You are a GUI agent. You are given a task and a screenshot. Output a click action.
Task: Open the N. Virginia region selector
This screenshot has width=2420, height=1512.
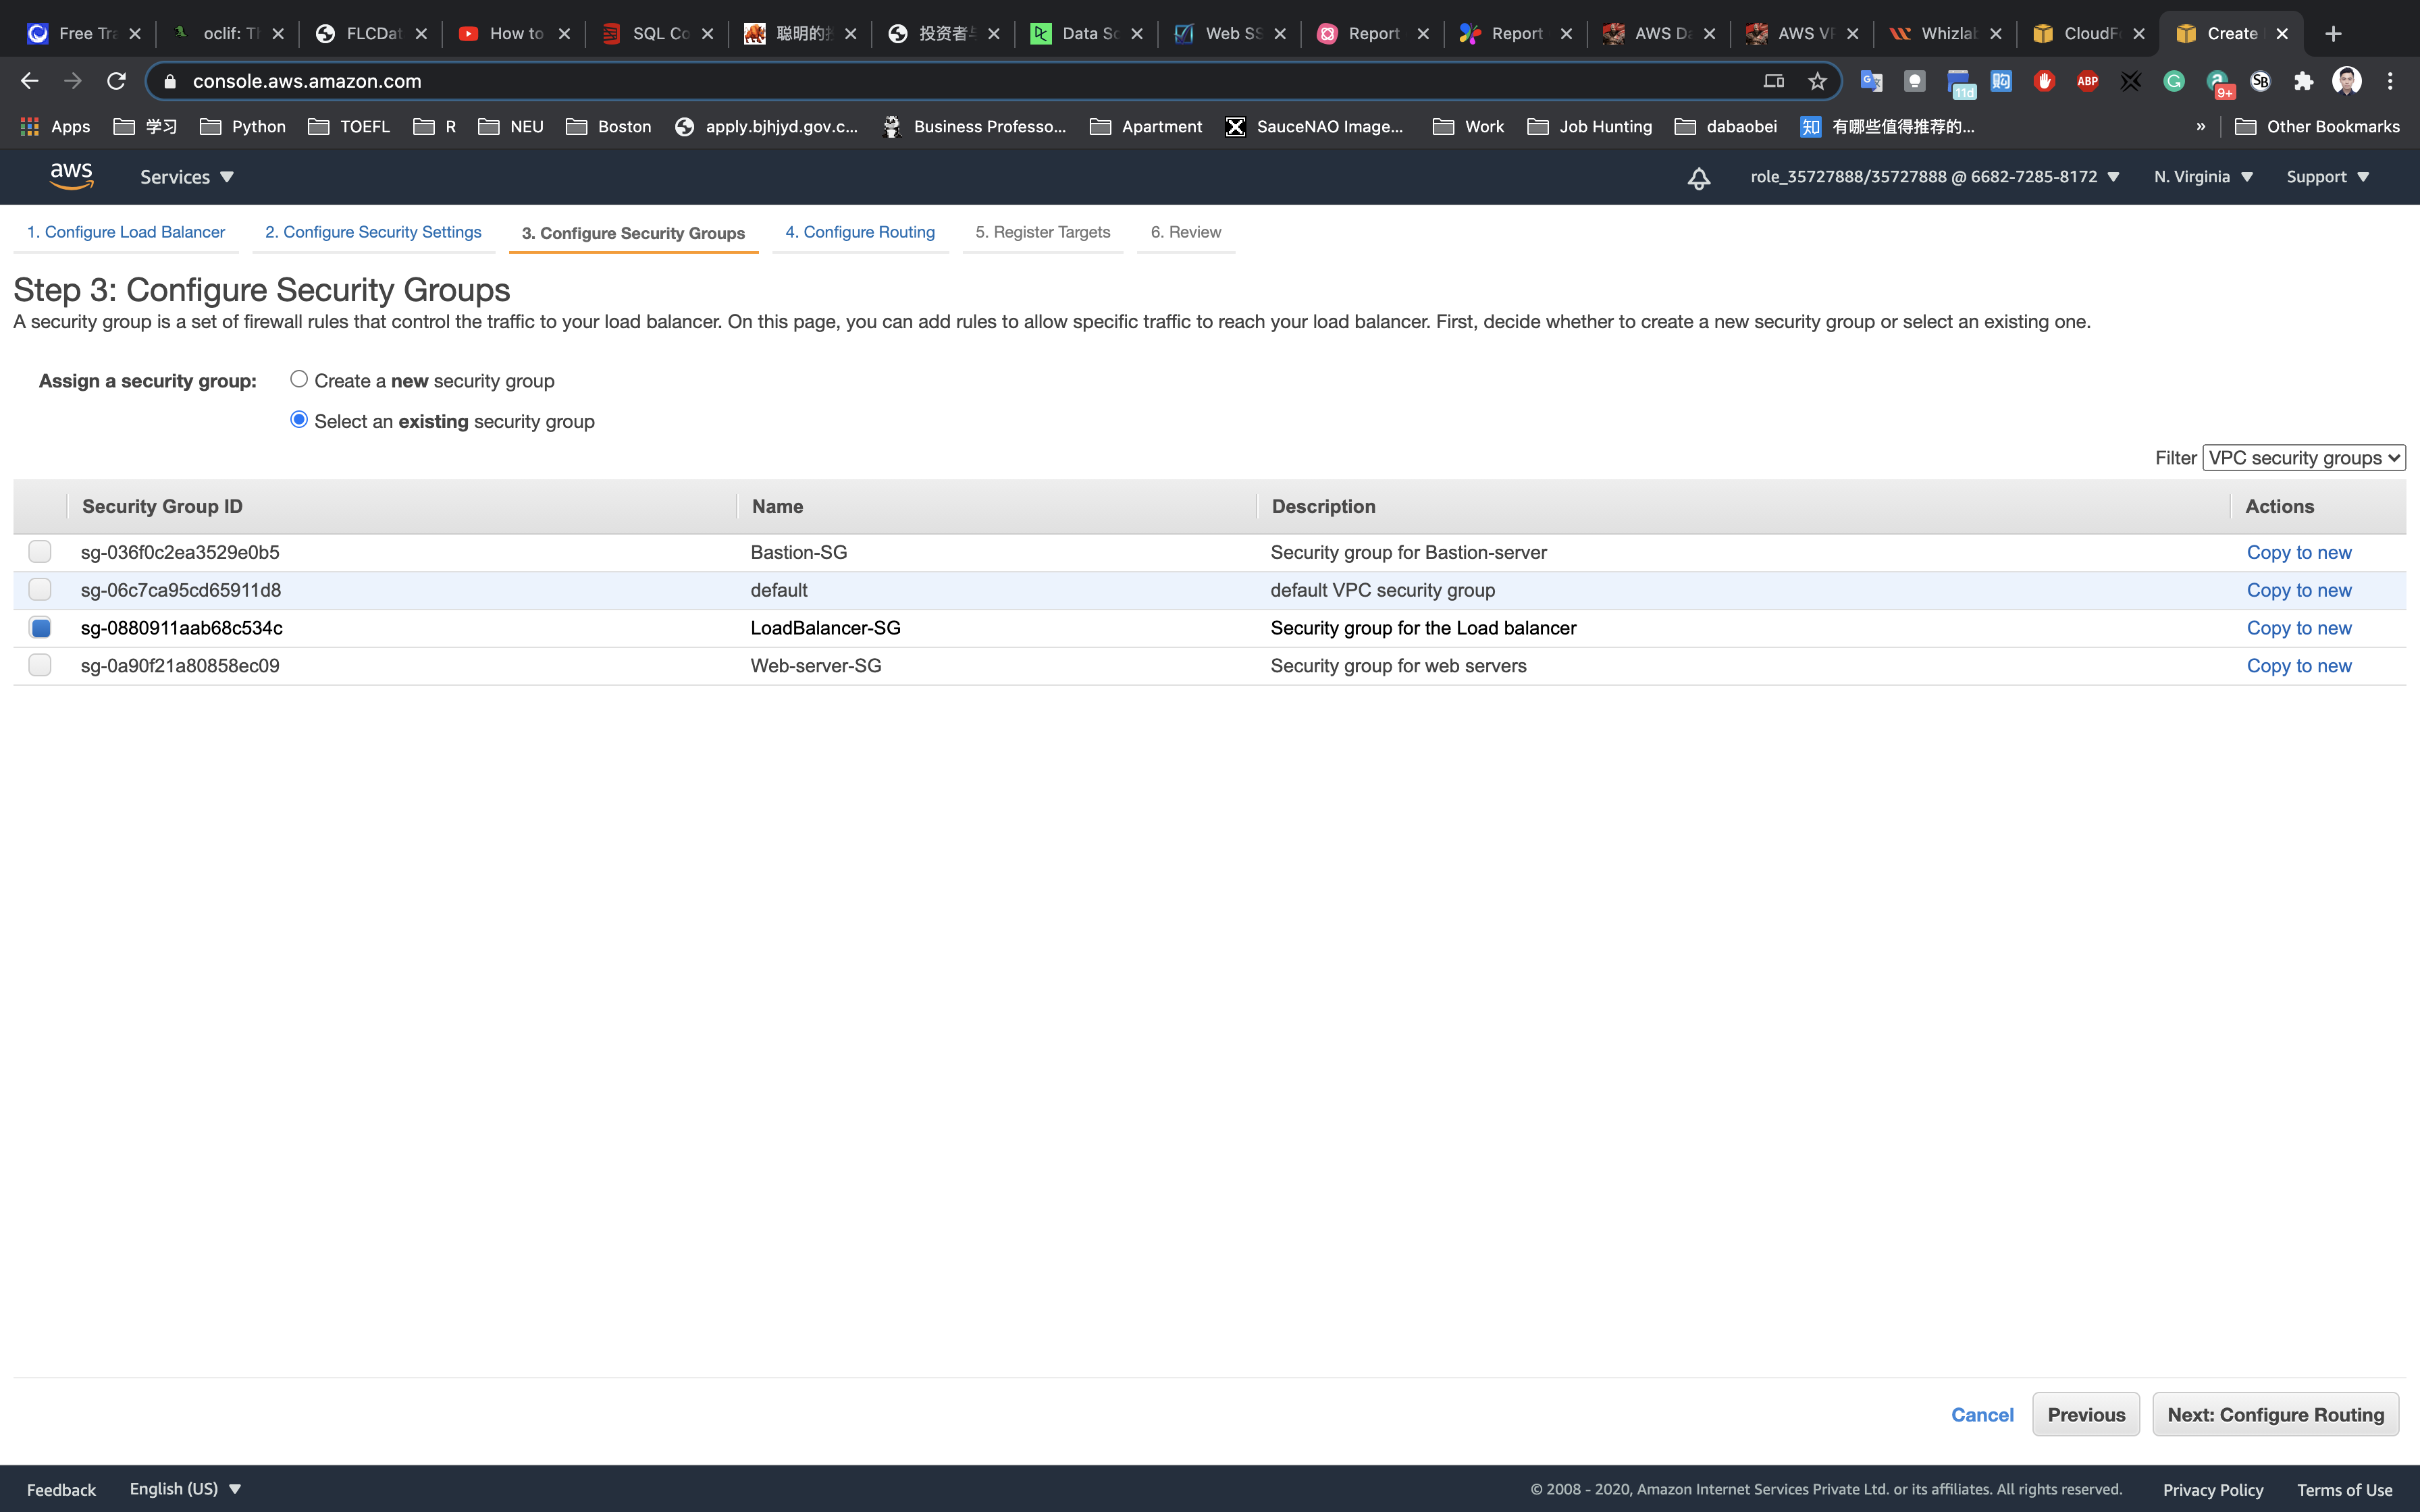pyautogui.click(x=2203, y=177)
